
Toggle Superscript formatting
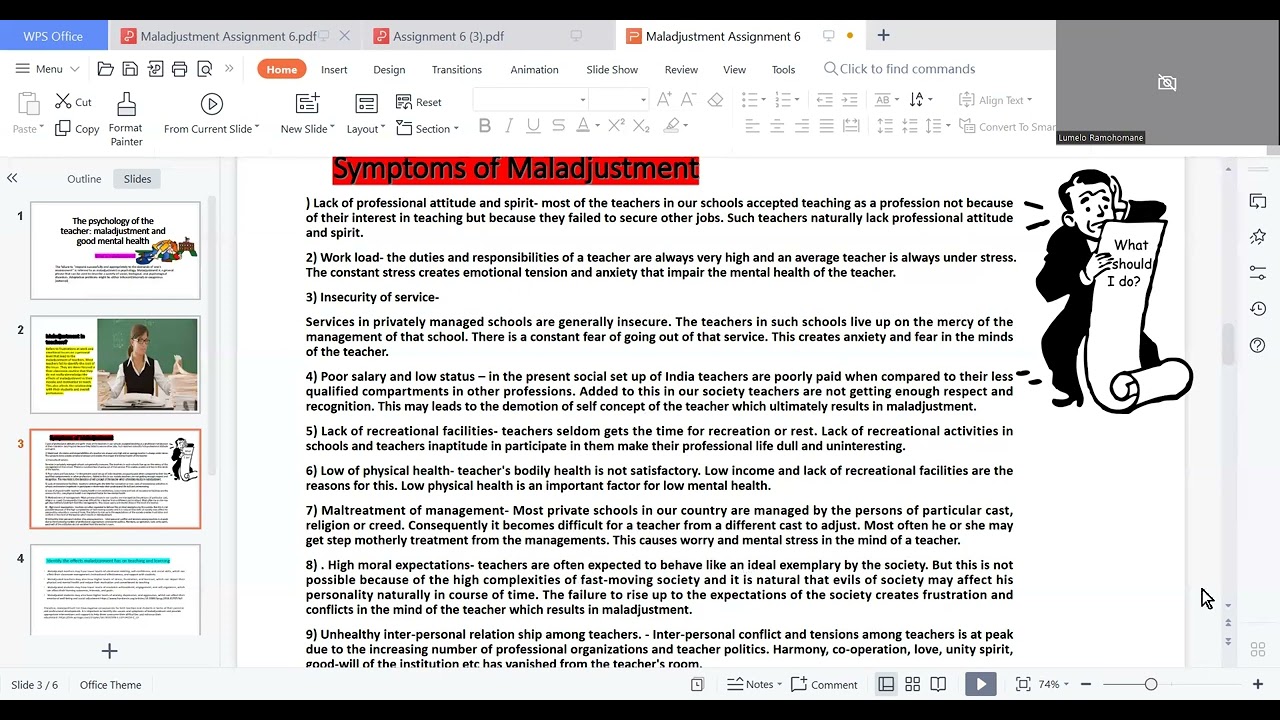(x=616, y=126)
